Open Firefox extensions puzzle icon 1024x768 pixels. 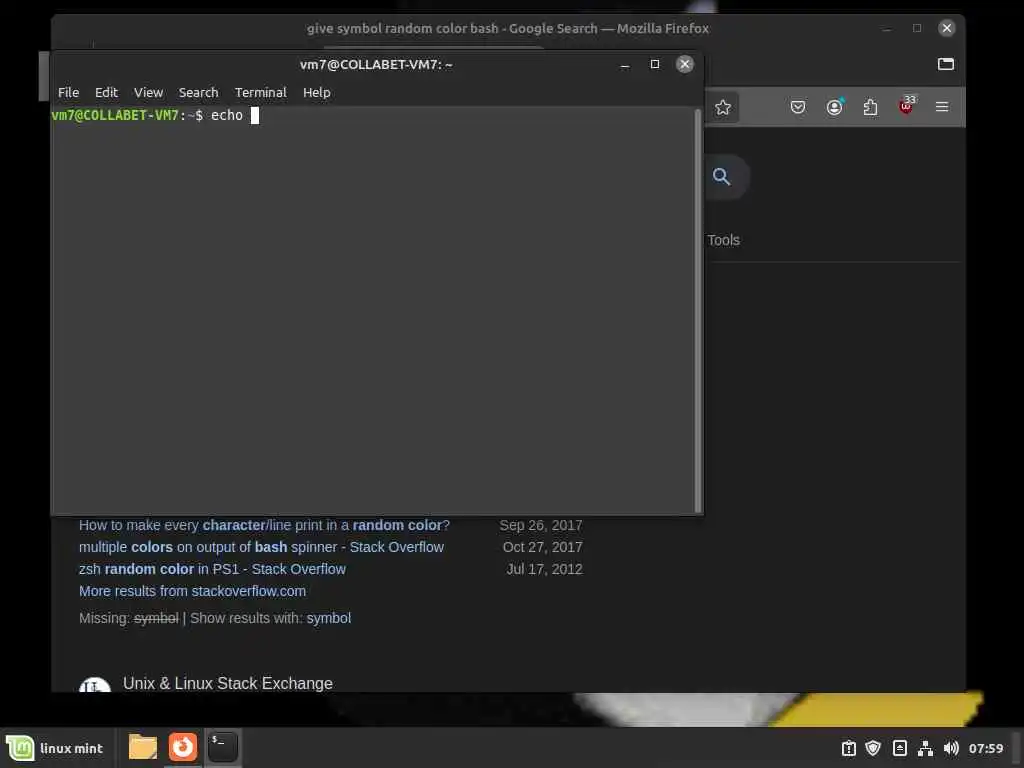pos(870,107)
